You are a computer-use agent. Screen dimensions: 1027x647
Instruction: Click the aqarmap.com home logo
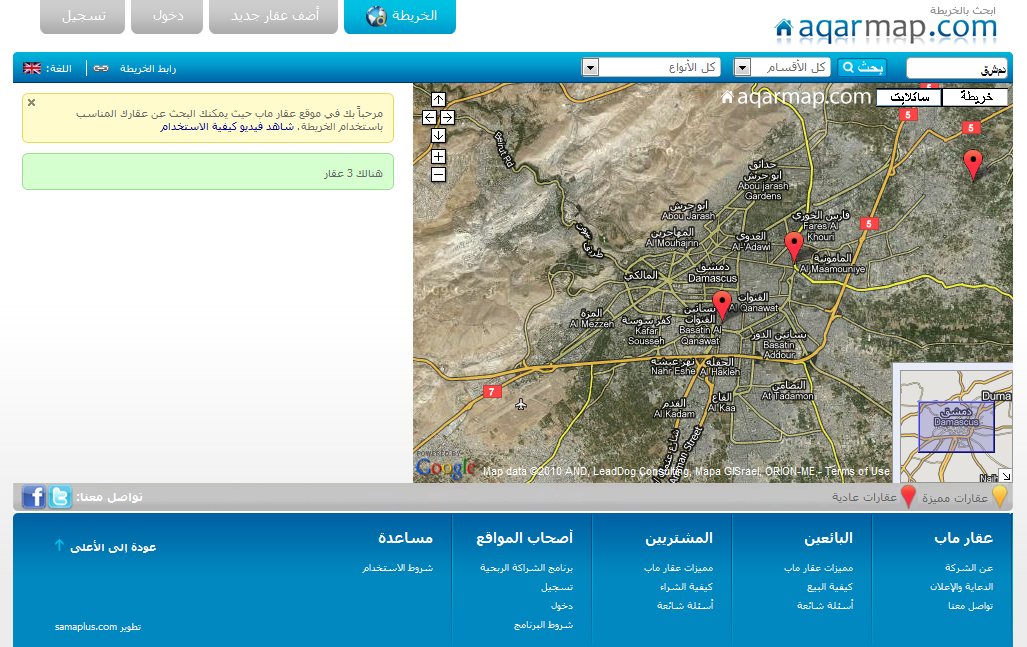pos(885,28)
